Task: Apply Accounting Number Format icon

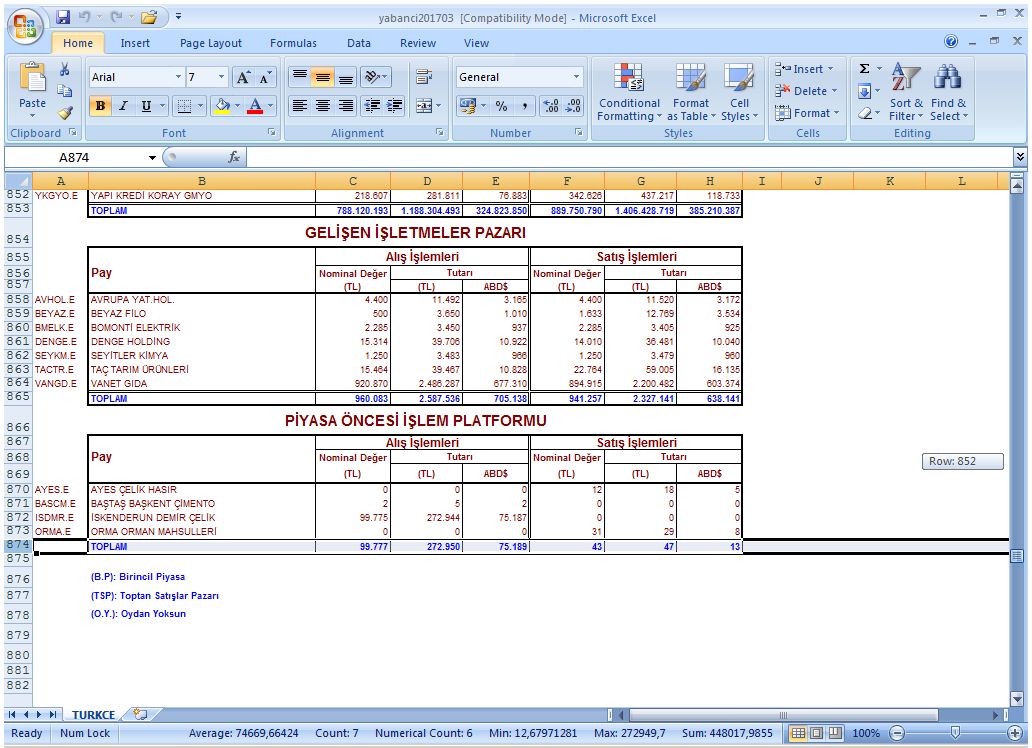Action: tap(468, 105)
